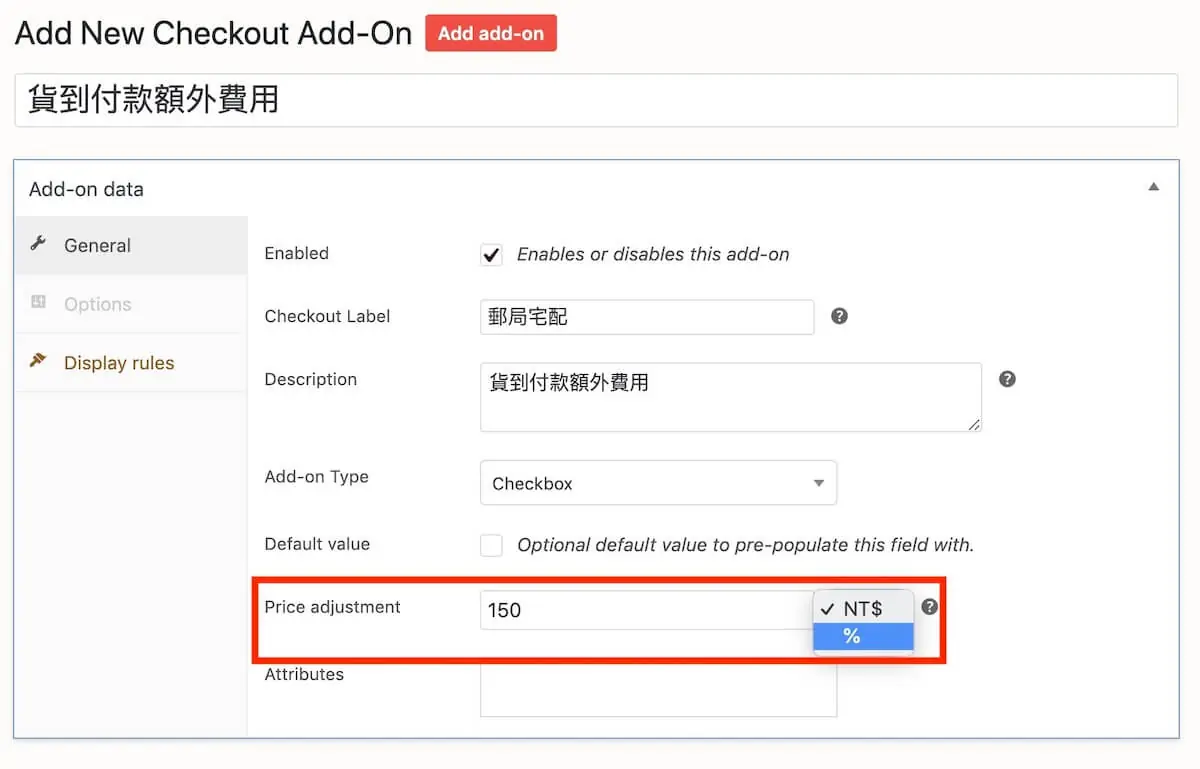
Task: Click the Add-on Type label
Action: coord(316,477)
